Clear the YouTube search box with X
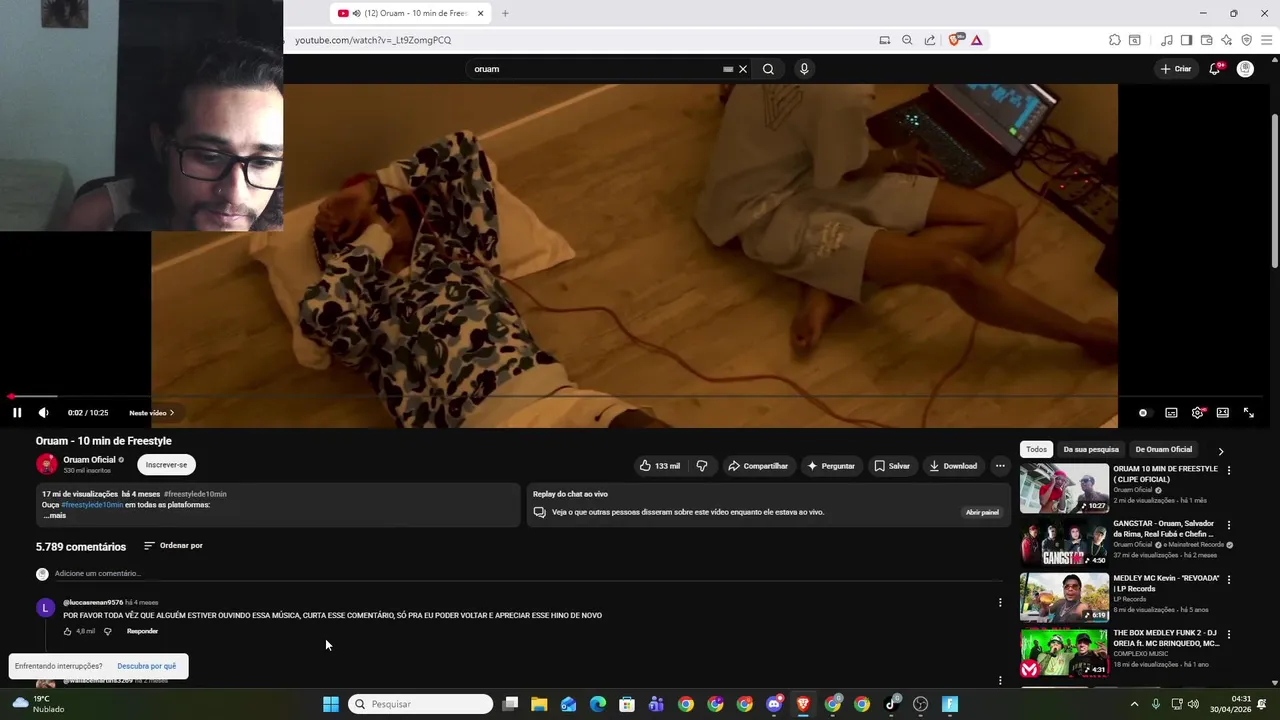1280x720 pixels. [743, 69]
